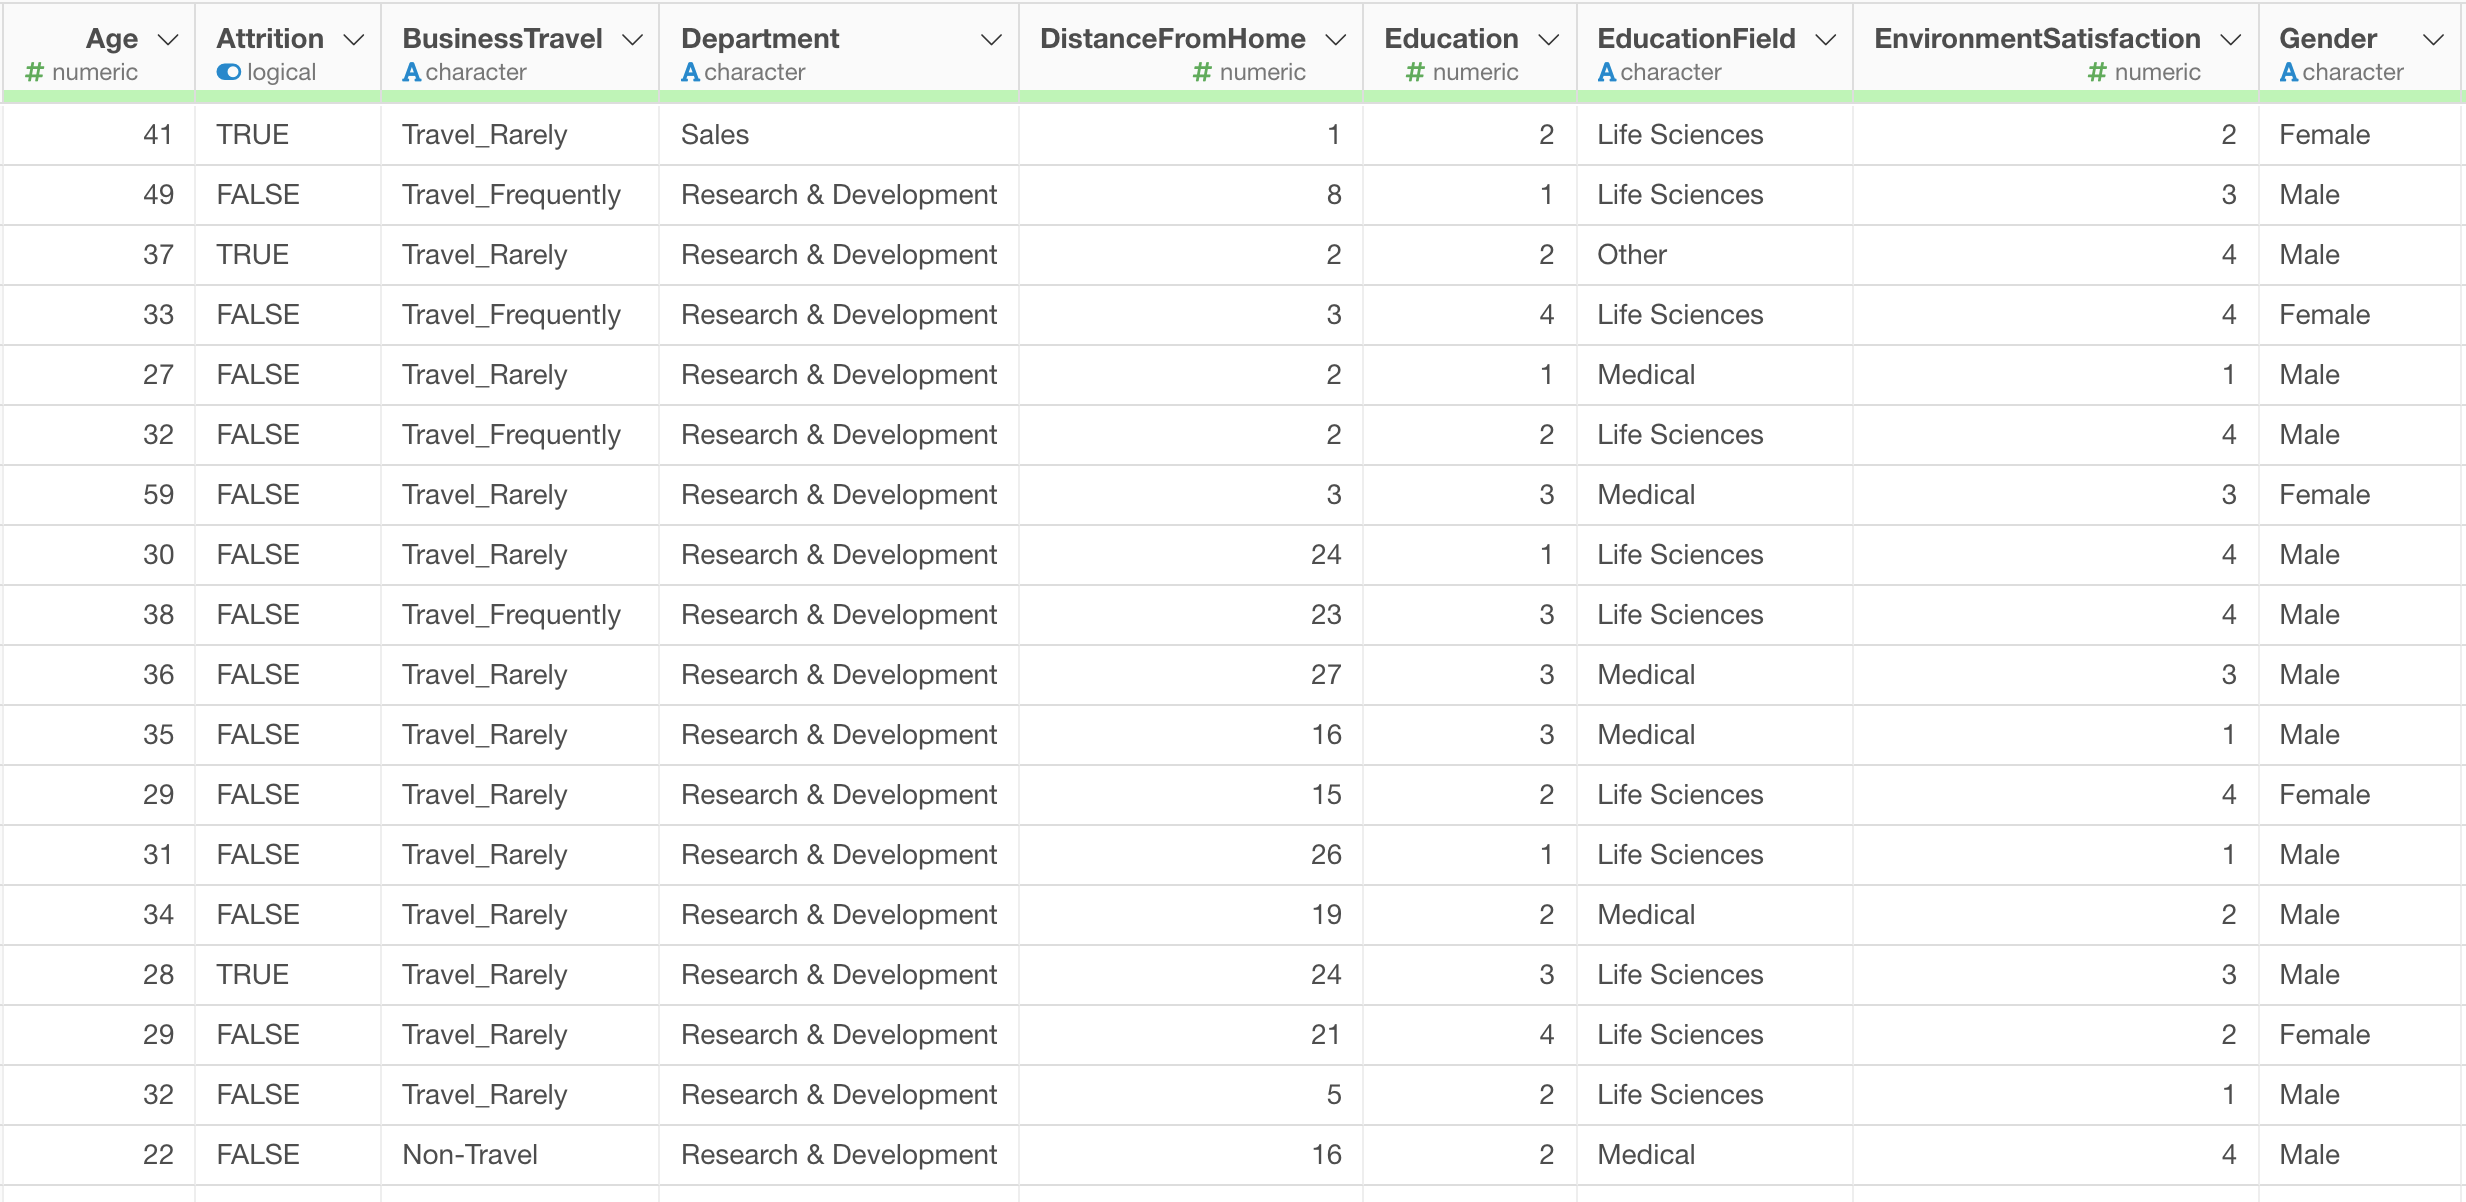Click the character type icon under BusinessTravel
The width and height of the screenshot is (2466, 1202).
coord(411,72)
